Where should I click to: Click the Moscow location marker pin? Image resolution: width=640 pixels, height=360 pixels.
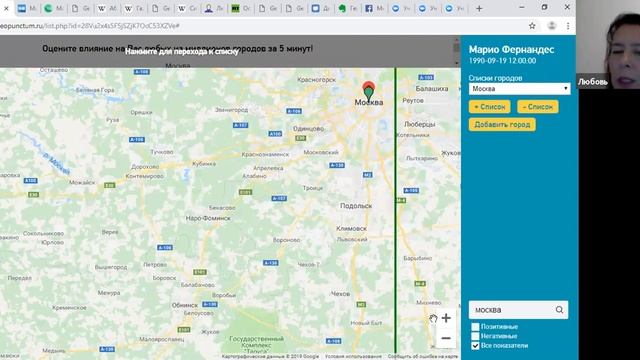coord(369,91)
